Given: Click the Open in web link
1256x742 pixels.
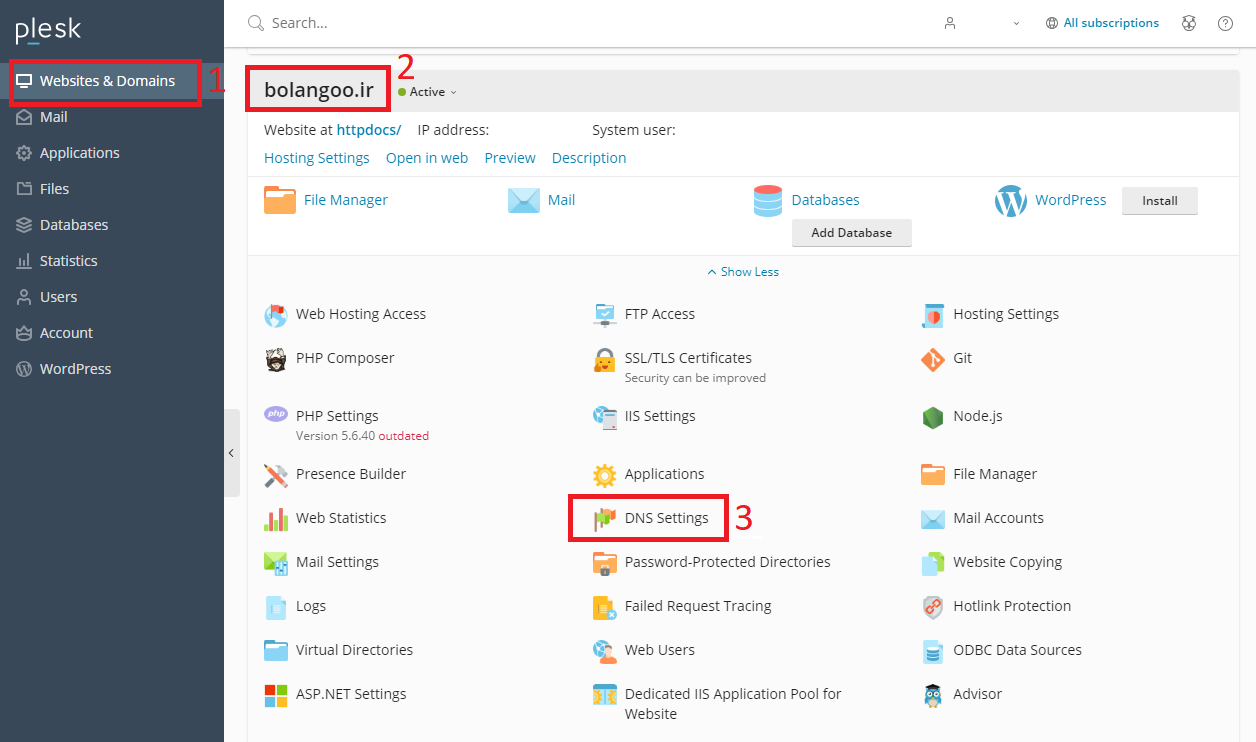Looking at the screenshot, I should coord(427,158).
